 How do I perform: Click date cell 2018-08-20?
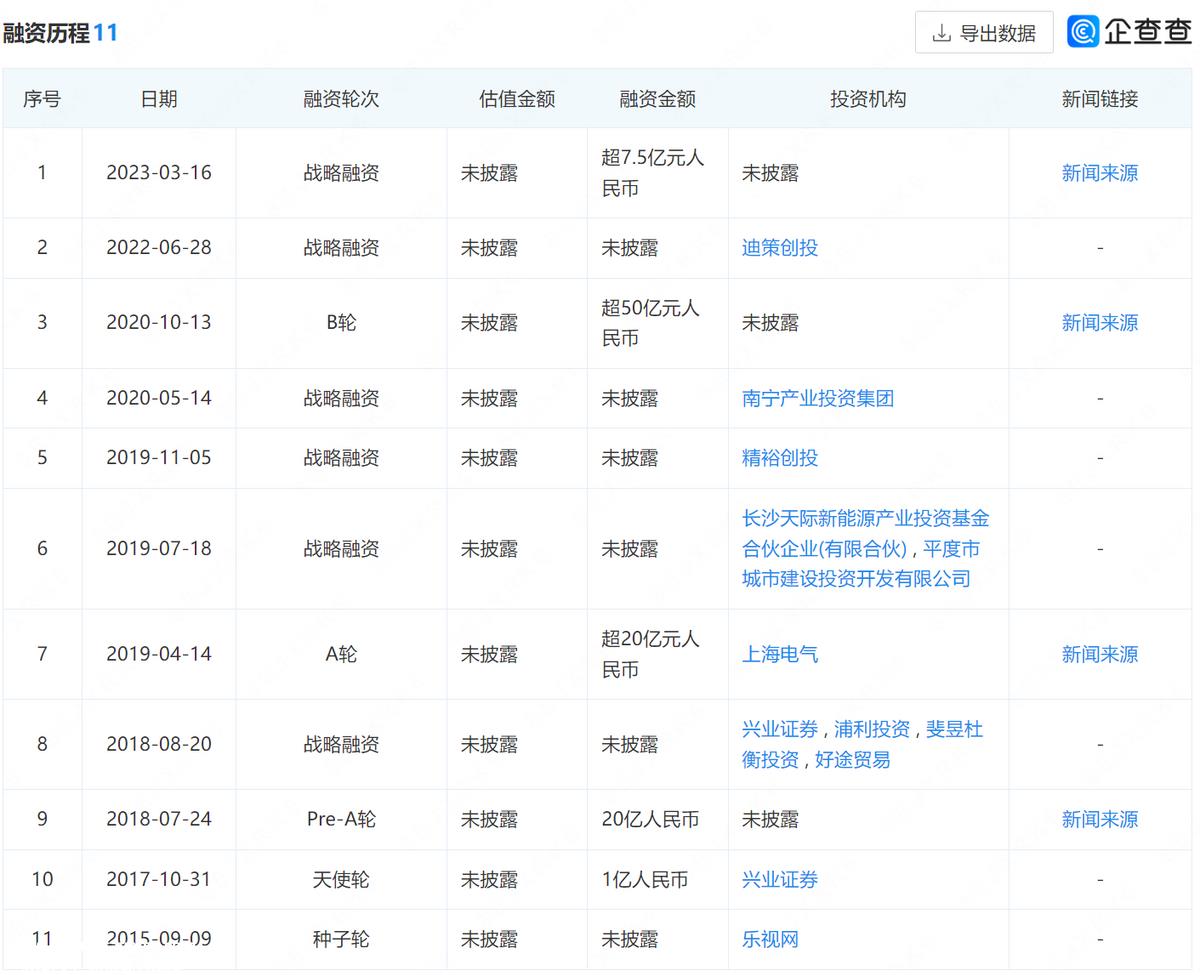(159, 744)
